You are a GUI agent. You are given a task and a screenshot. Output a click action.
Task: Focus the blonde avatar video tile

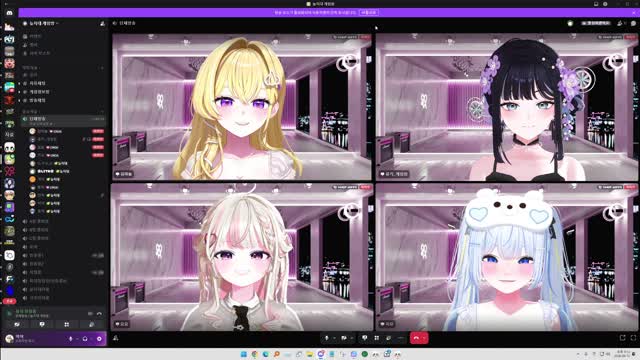click(x=242, y=107)
